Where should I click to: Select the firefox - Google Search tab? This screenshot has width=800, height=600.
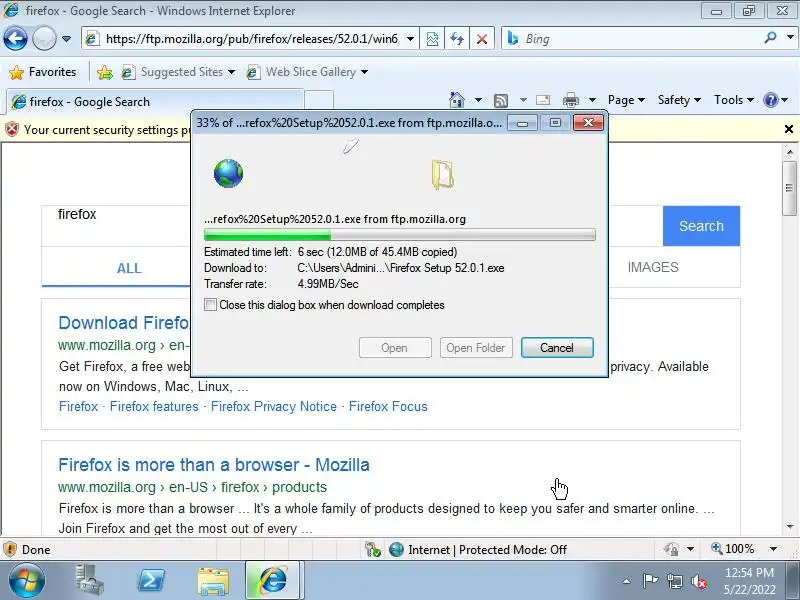tap(155, 102)
